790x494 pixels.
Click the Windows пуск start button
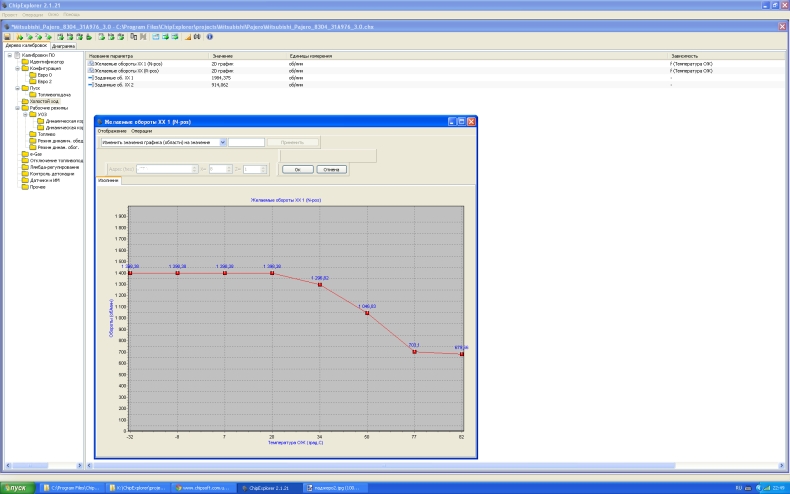click(16, 487)
